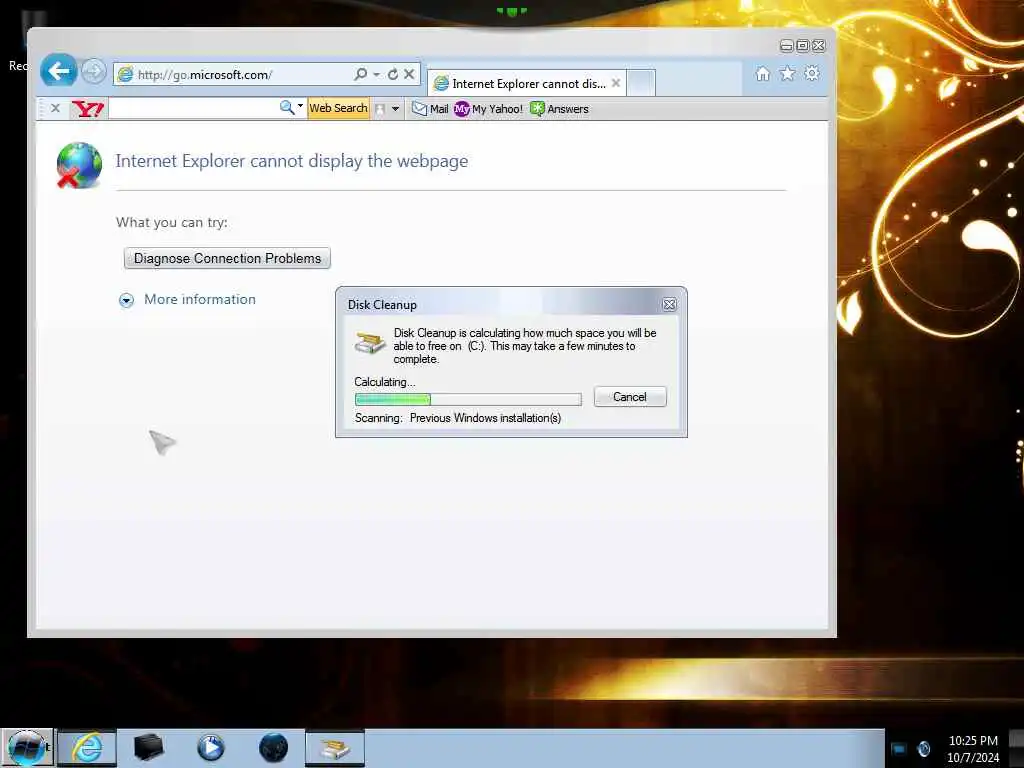
Task: Open the dark blue round taskbar icon
Action: point(273,748)
